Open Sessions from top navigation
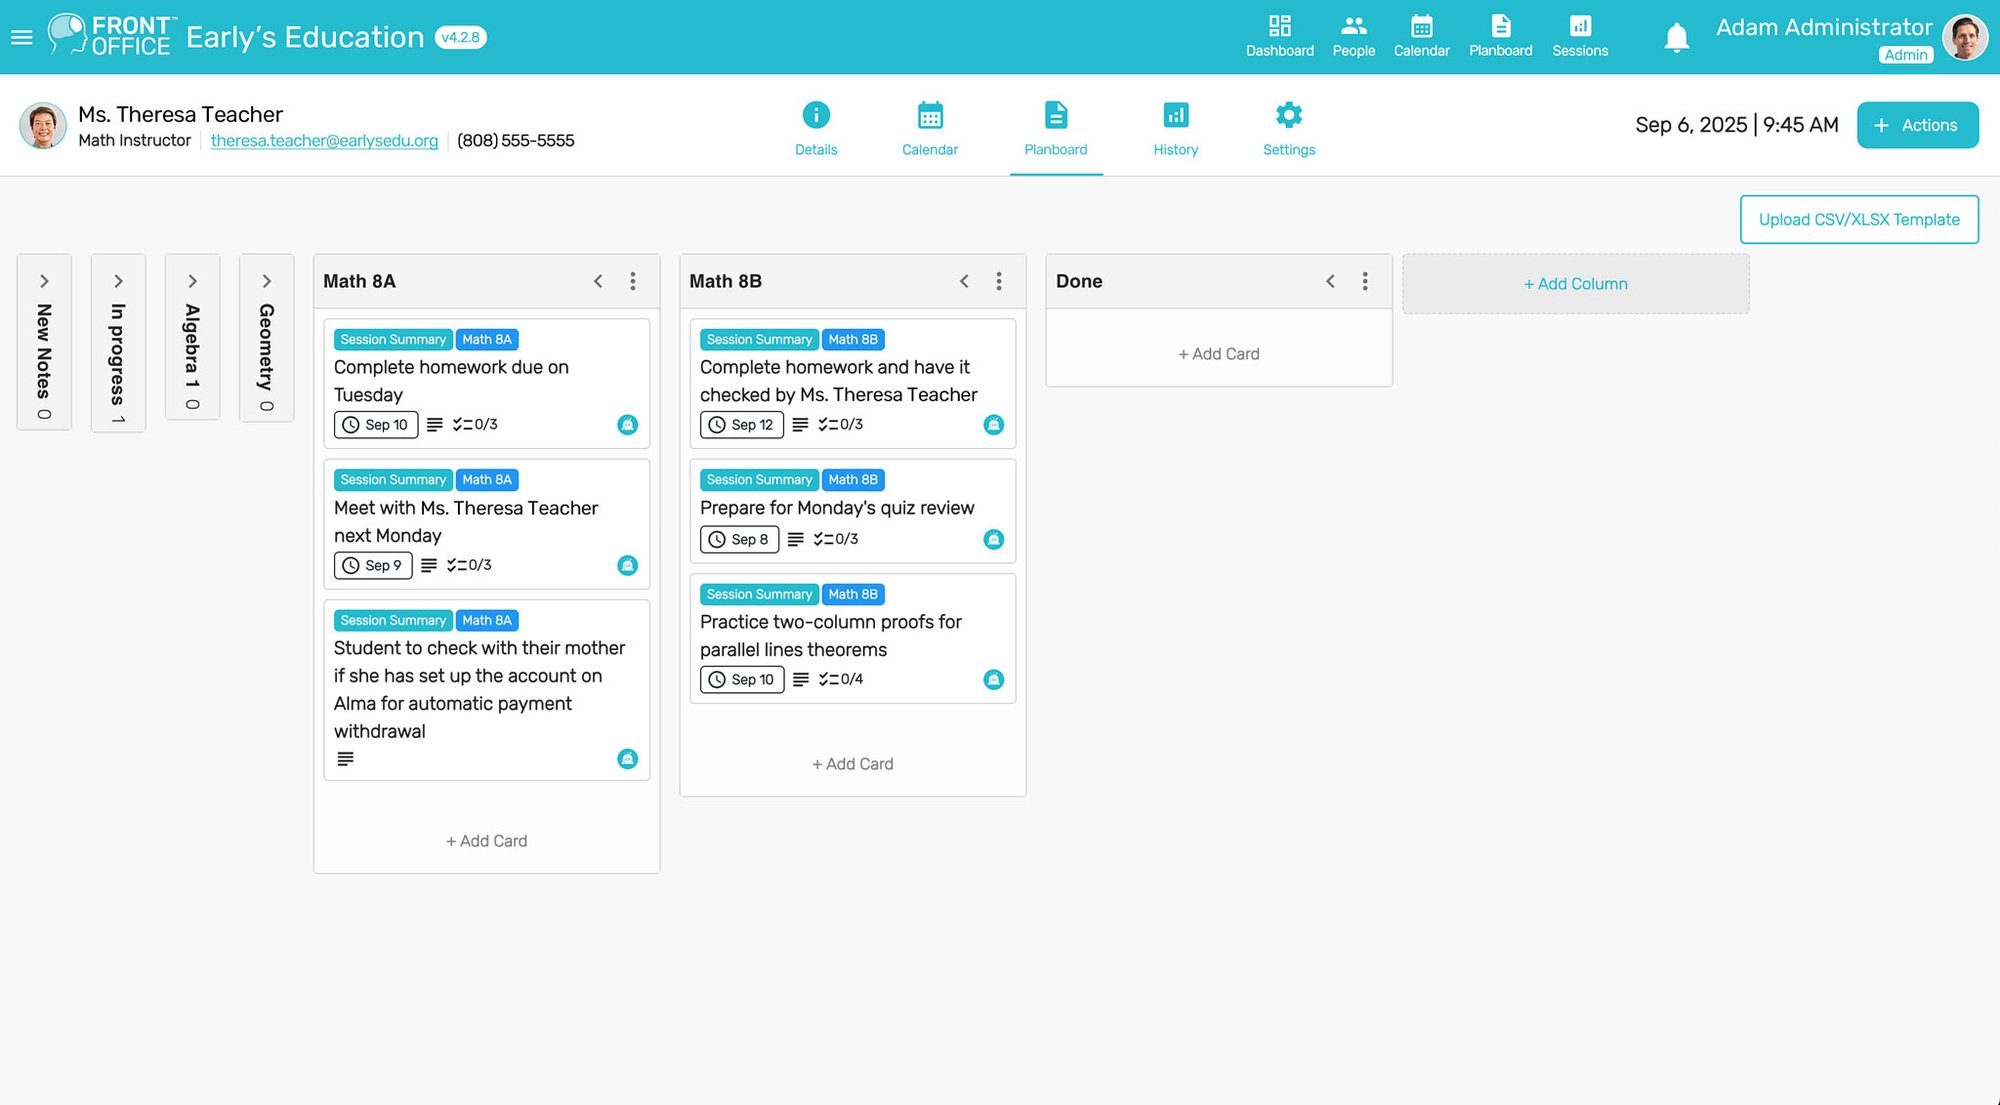 [1580, 36]
